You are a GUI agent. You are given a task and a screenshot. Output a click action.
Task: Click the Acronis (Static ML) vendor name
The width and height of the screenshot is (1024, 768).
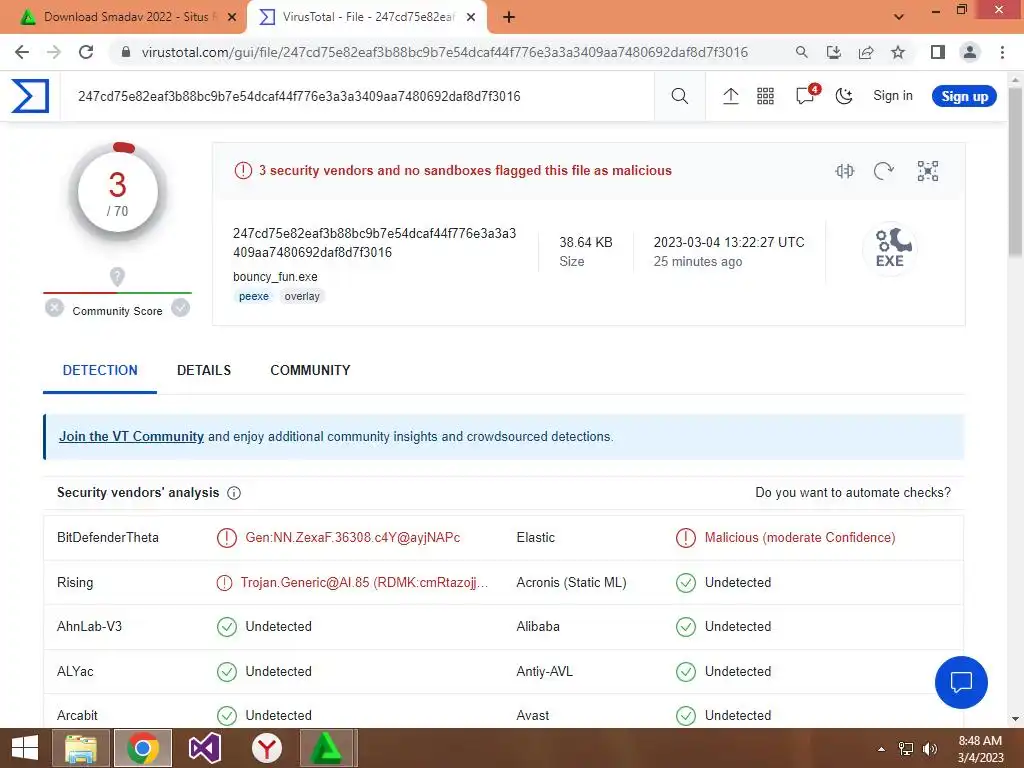[x=571, y=583]
